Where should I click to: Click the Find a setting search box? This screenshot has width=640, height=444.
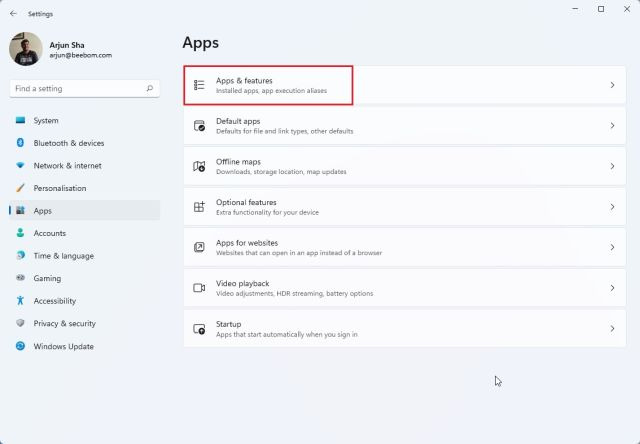point(84,89)
